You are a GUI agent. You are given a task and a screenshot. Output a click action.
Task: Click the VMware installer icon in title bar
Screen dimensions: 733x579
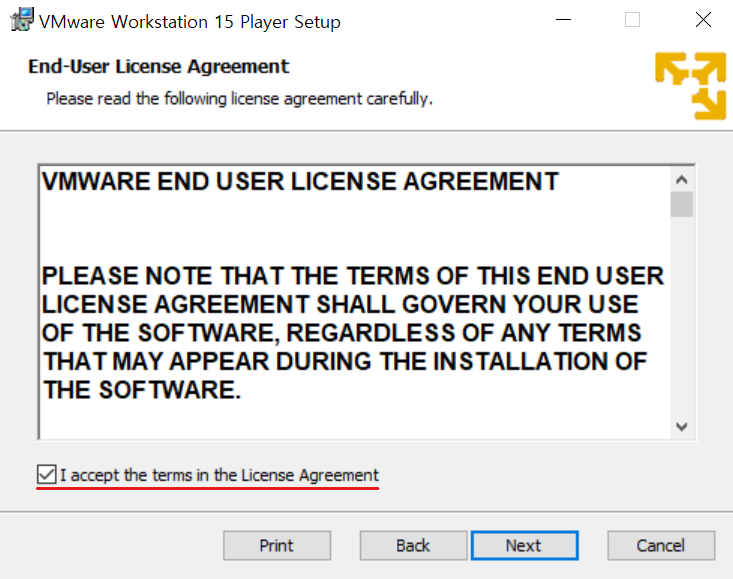click(x=22, y=20)
